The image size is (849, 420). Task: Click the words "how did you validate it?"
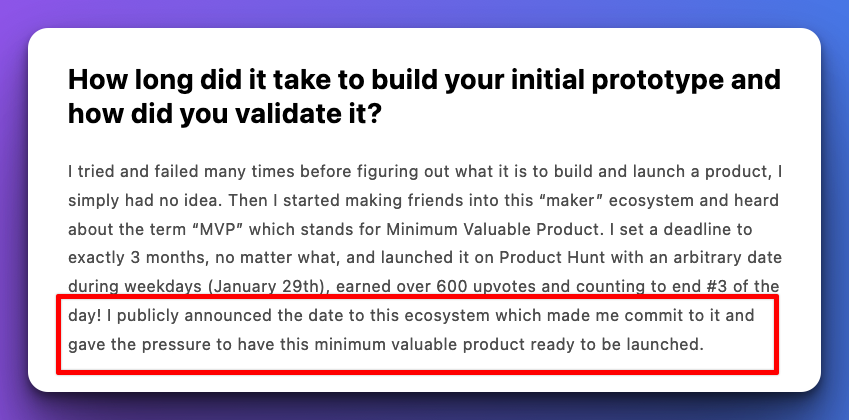tap(223, 114)
